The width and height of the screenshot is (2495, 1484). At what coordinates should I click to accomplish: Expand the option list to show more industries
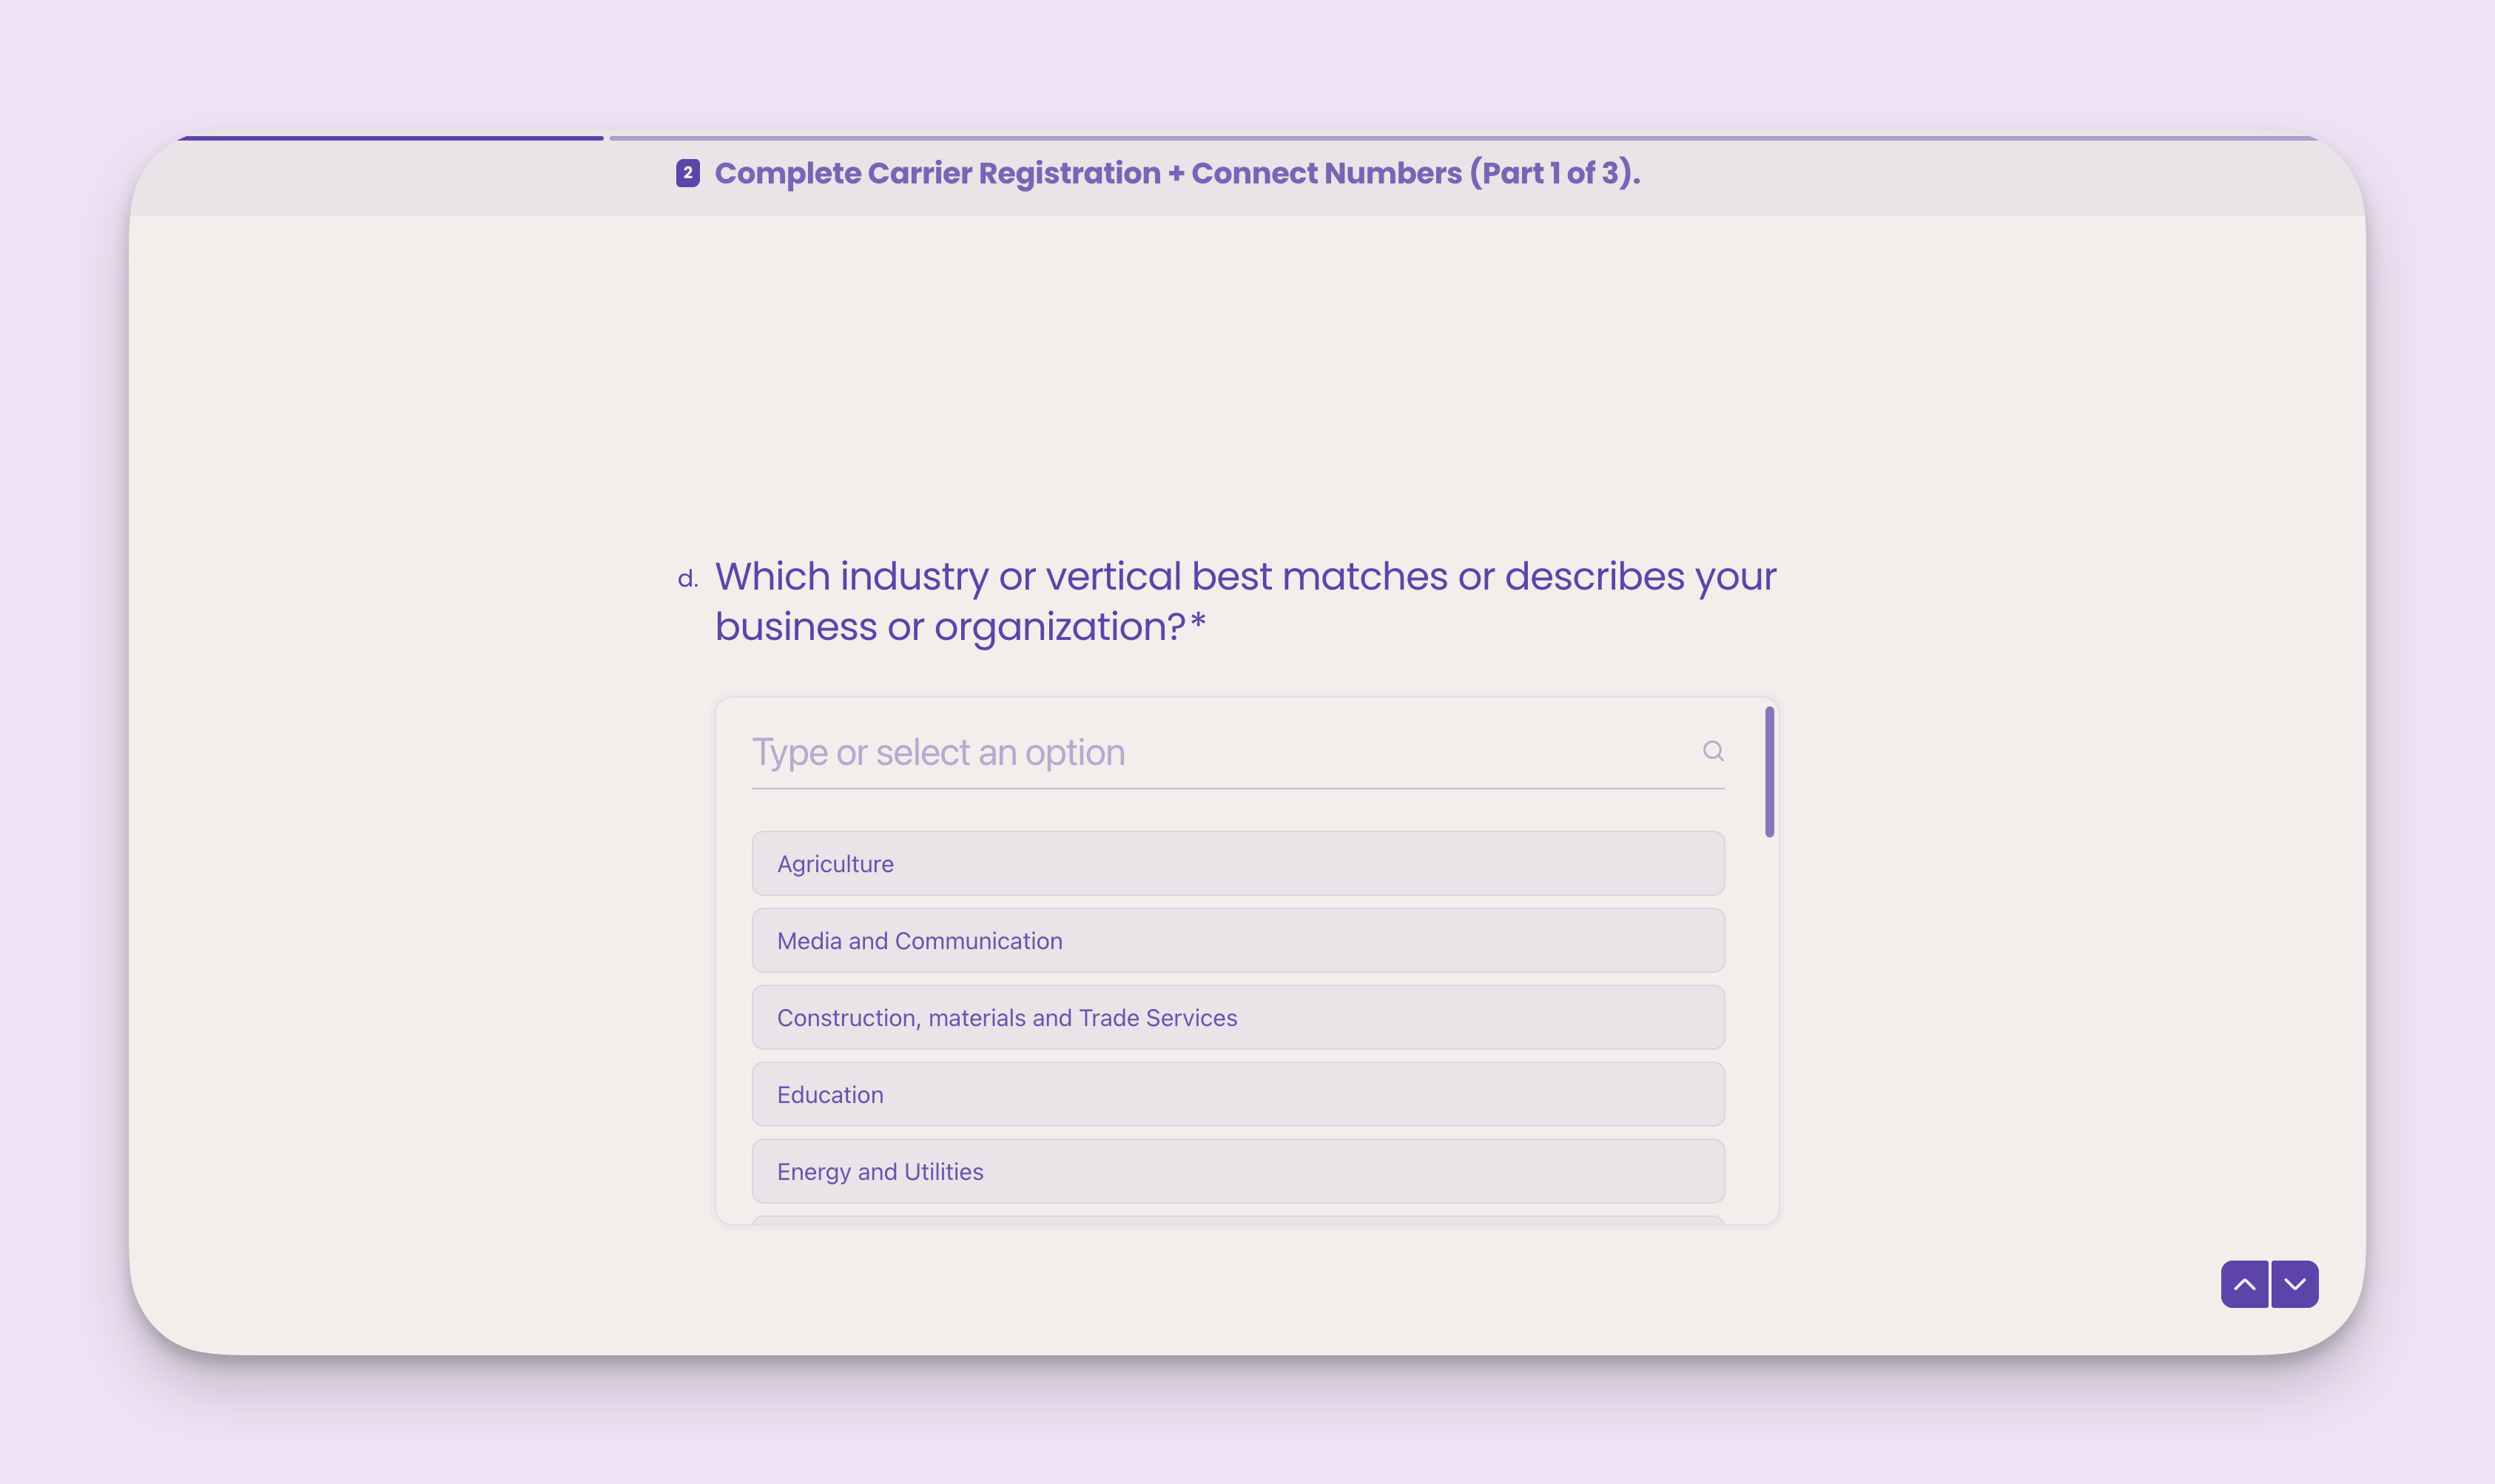coord(1237,751)
